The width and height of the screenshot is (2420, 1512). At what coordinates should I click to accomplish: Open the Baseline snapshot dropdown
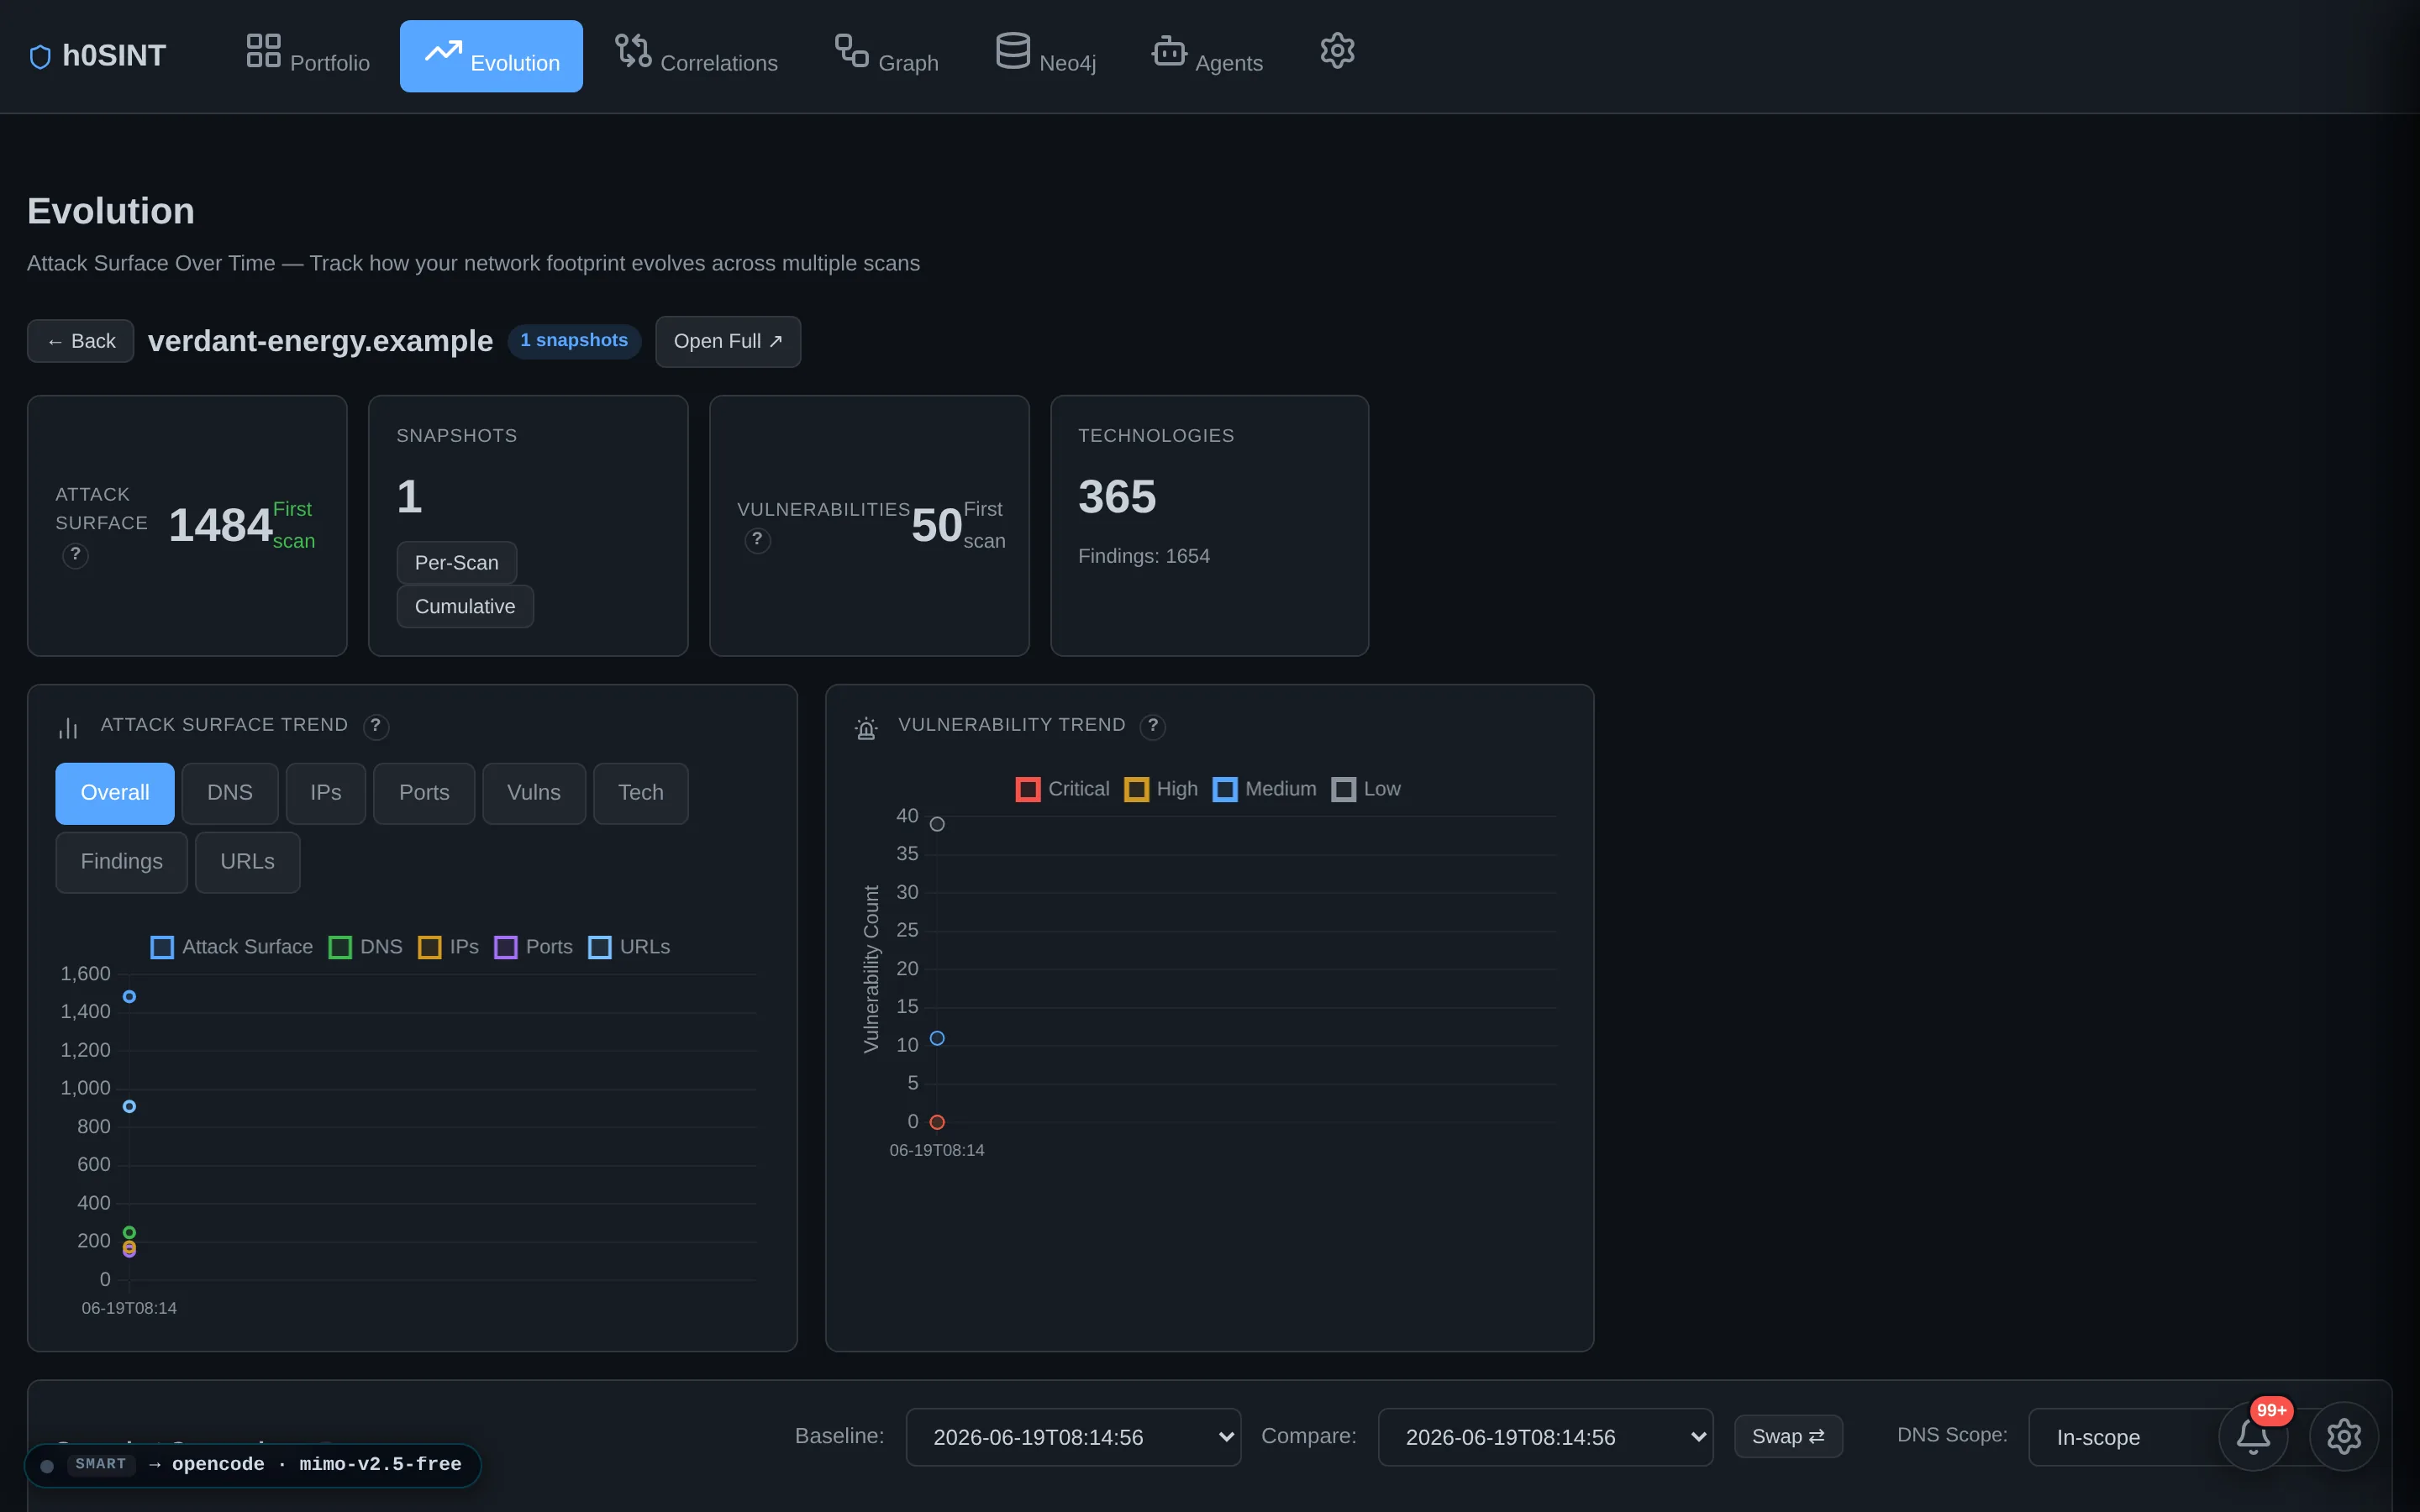pos(1073,1437)
